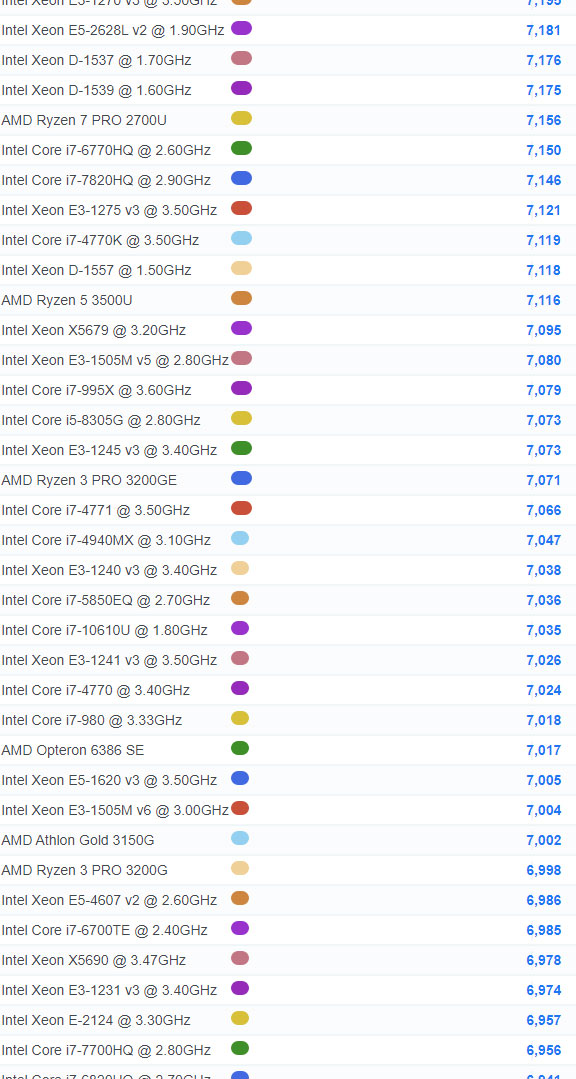This screenshot has width=576, height=1079.
Task: Click Intel Xeon X5690 @ 3.47GHz
Action: (94, 961)
